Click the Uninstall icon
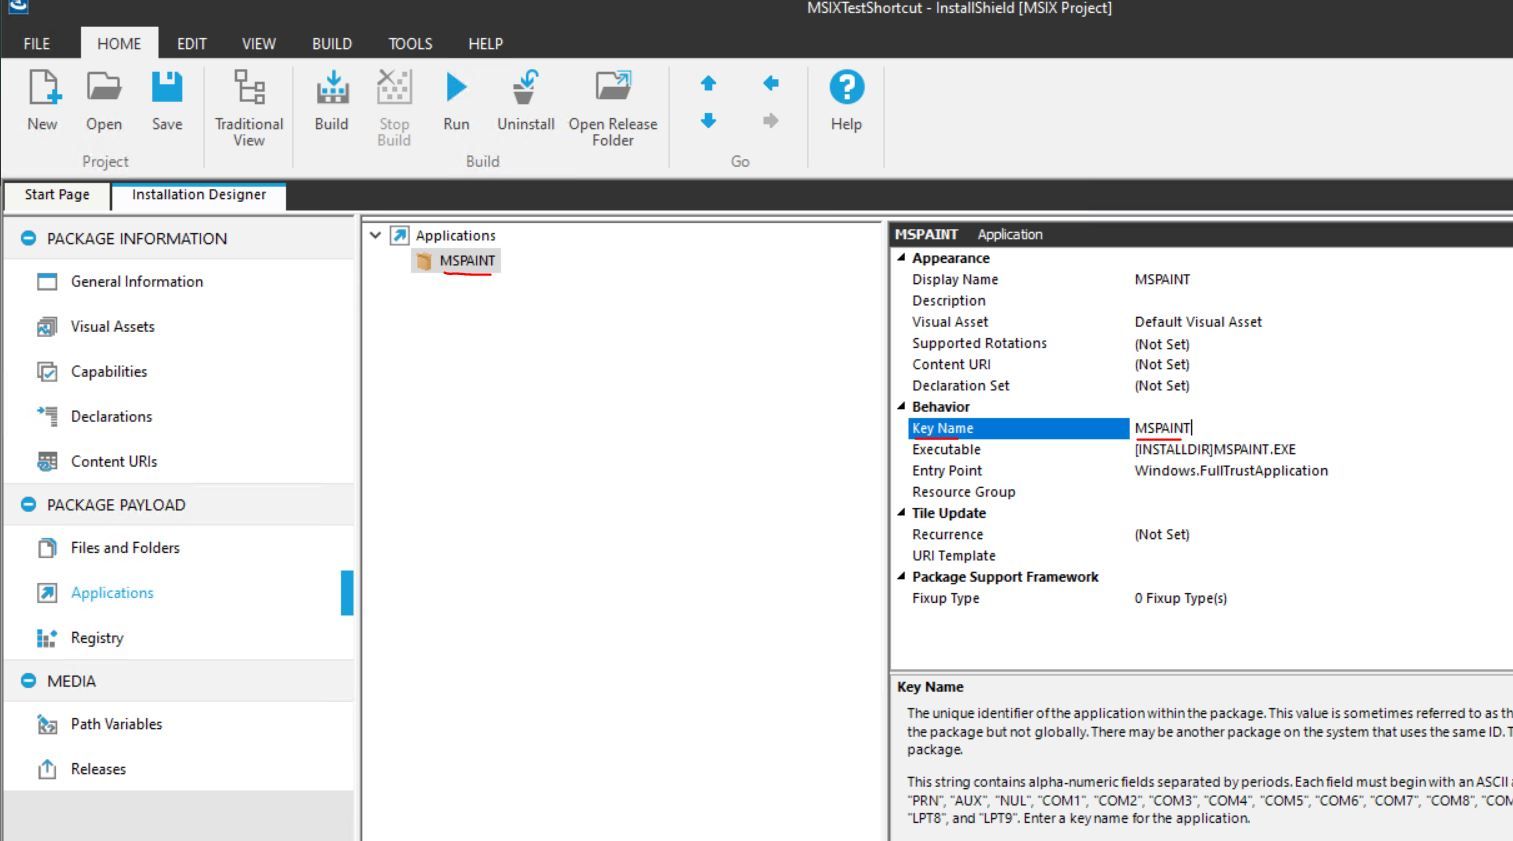This screenshot has height=841, width=1513. coord(525,95)
